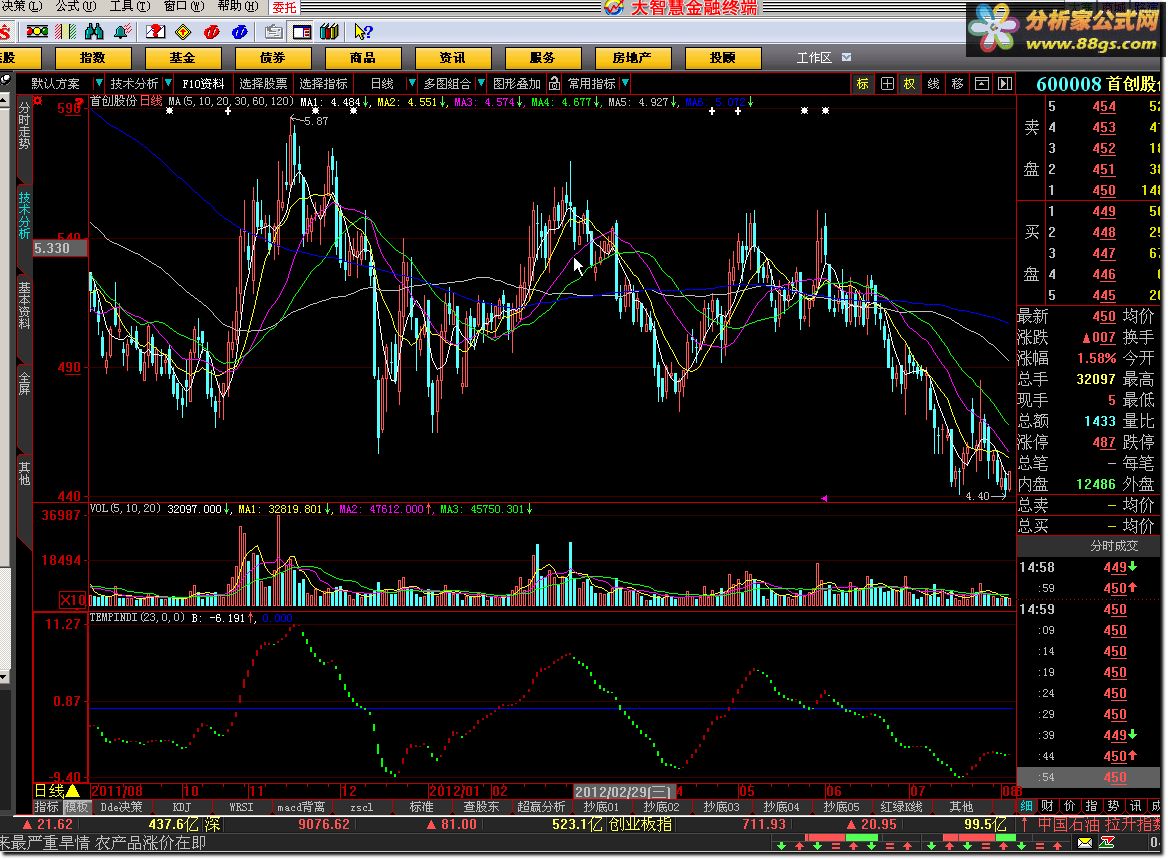Toggle the 权 rights adjustment button

[x=909, y=84]
